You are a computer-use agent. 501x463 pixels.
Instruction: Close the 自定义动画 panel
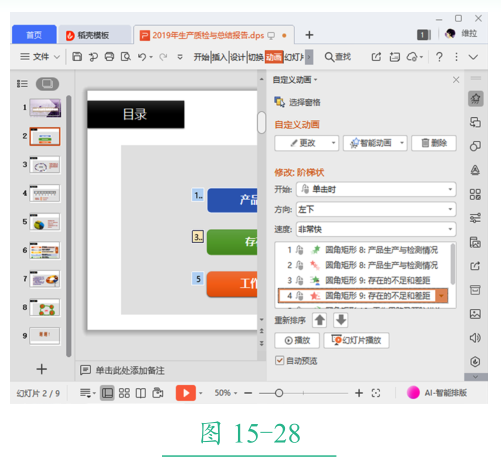[456, 80]
